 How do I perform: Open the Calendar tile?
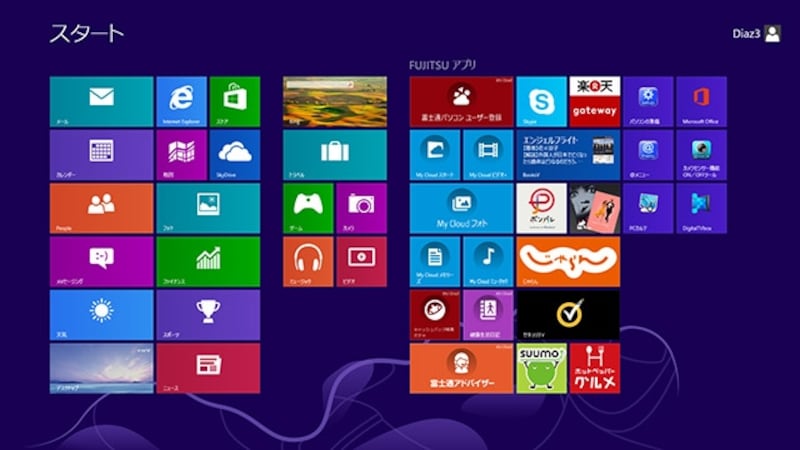point(101,154)
